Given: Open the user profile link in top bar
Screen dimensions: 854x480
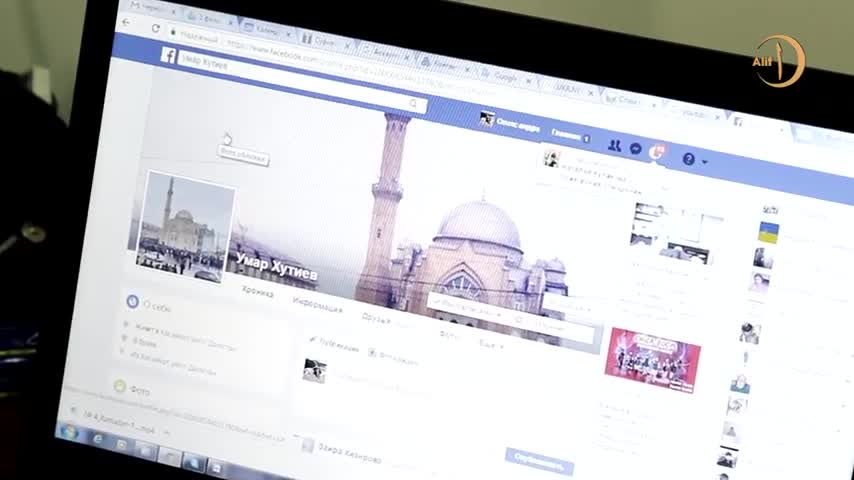Looking at the screenshot, I should [510, 123].
